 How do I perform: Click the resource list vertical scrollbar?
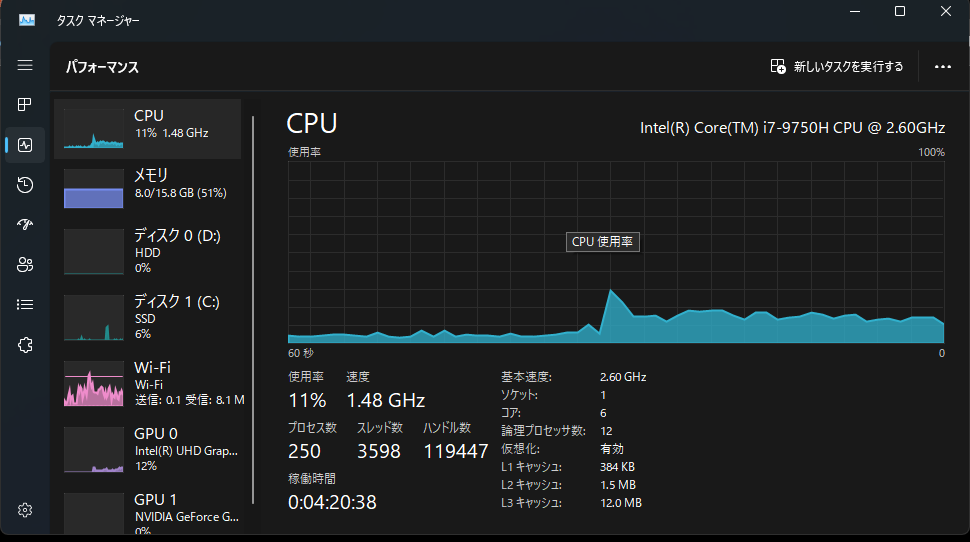point(253,309)
